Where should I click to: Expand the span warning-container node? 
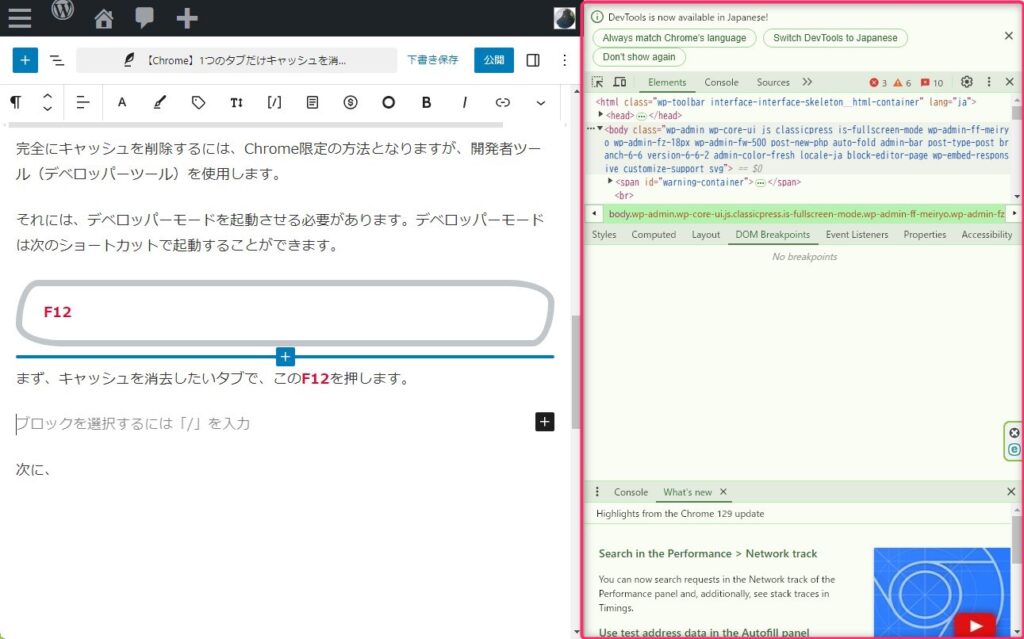click(611, 181)
